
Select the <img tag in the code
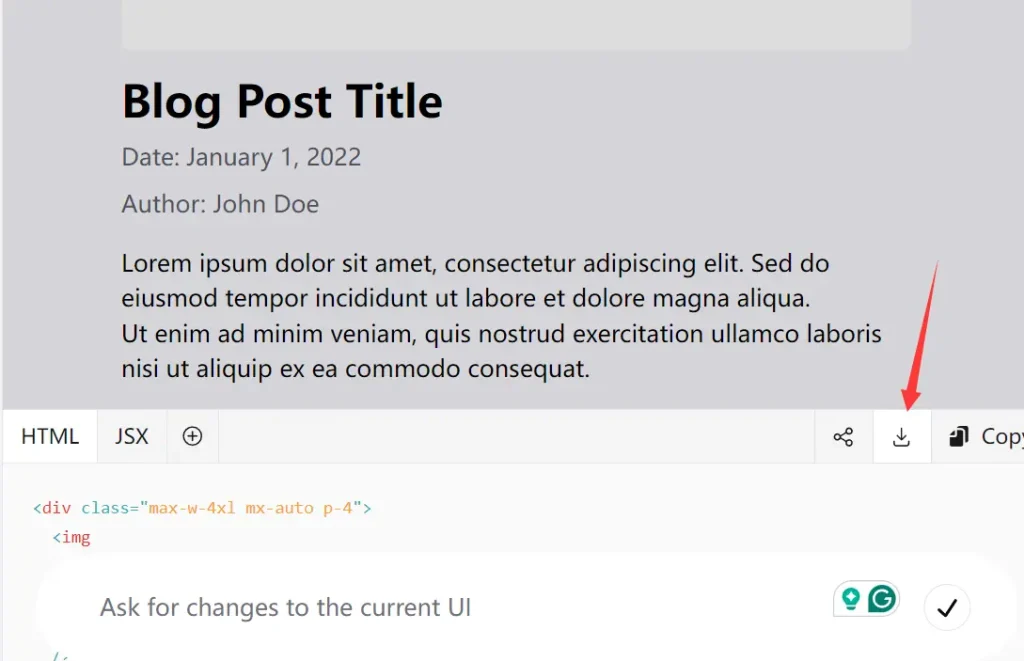click(72, 537)
